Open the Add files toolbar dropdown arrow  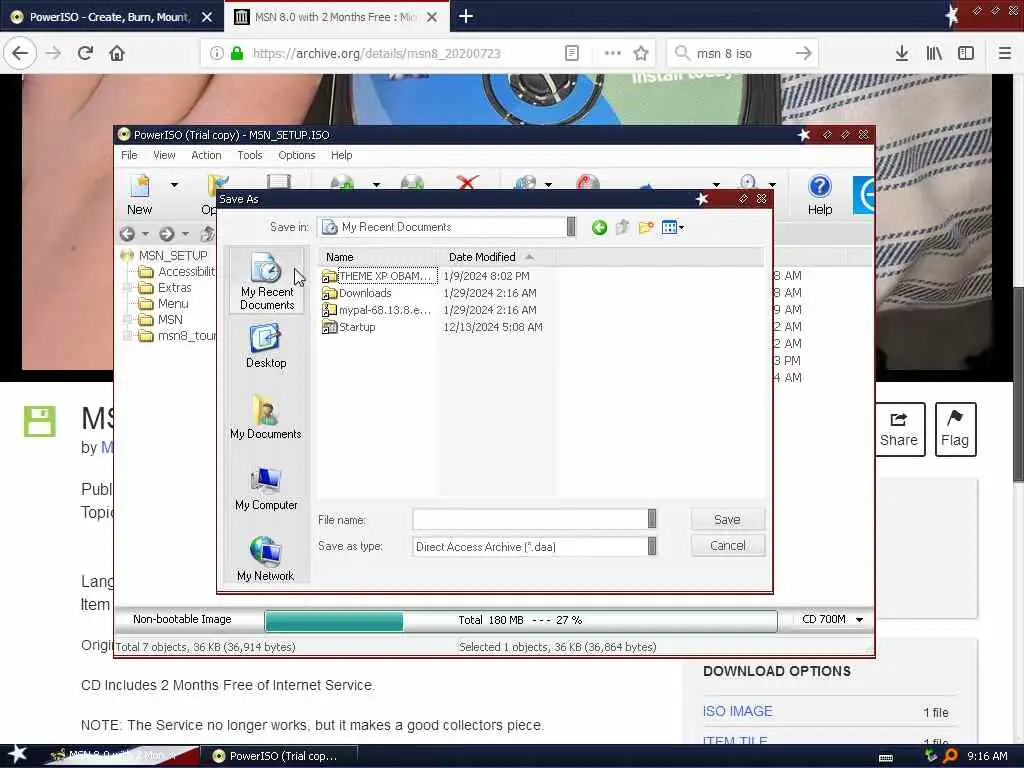tap(376, 185)
